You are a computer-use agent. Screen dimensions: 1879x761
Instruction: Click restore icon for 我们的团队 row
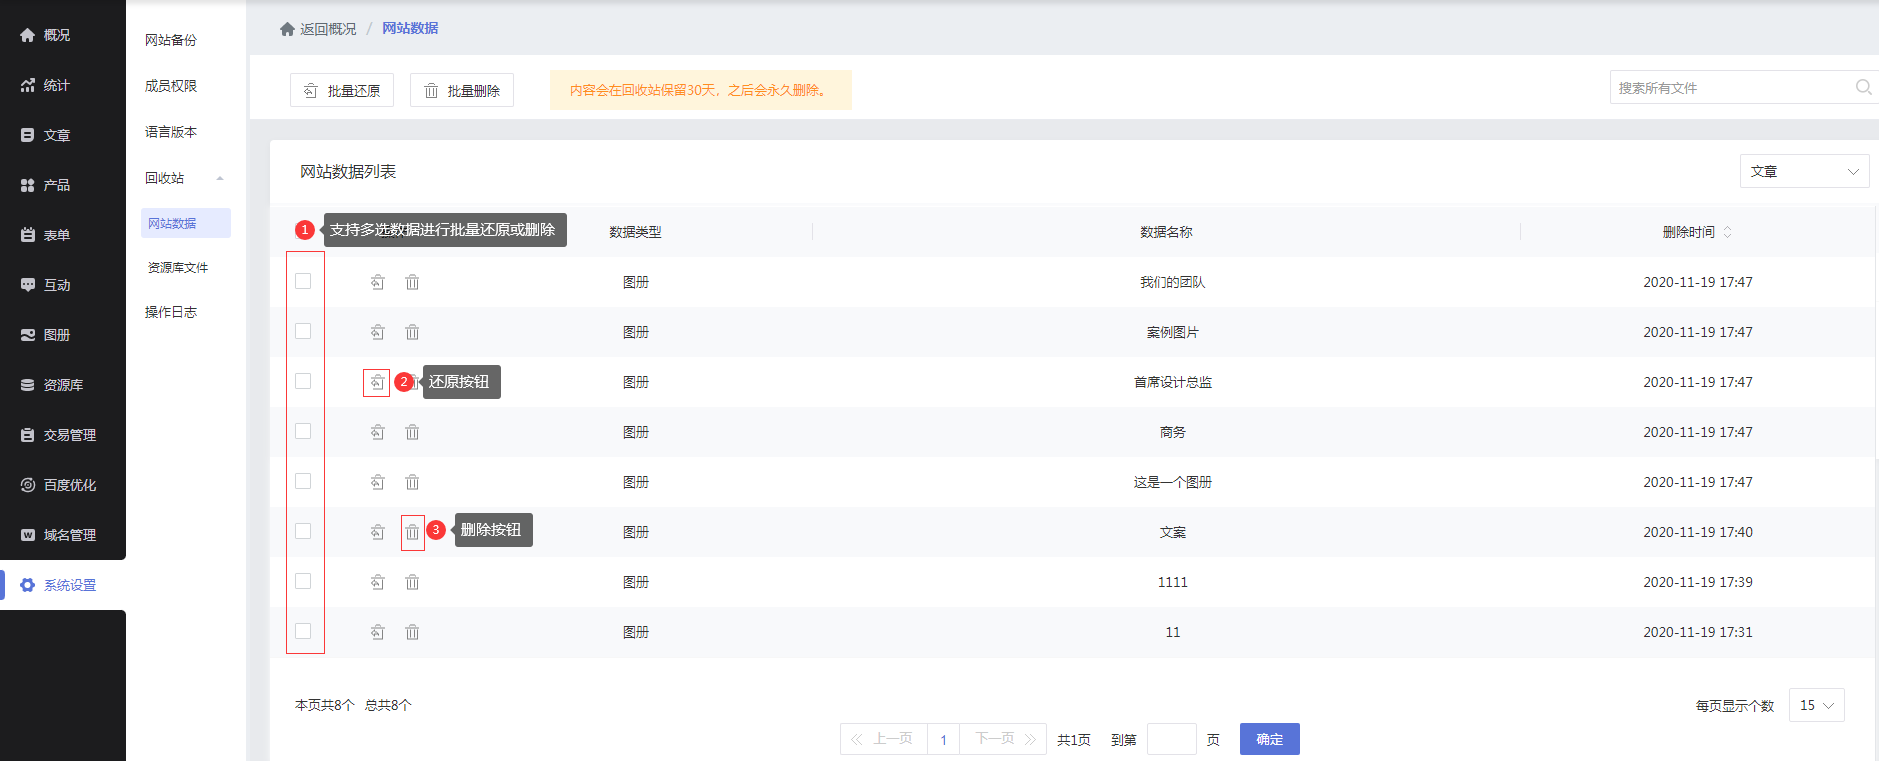point(377,282)
